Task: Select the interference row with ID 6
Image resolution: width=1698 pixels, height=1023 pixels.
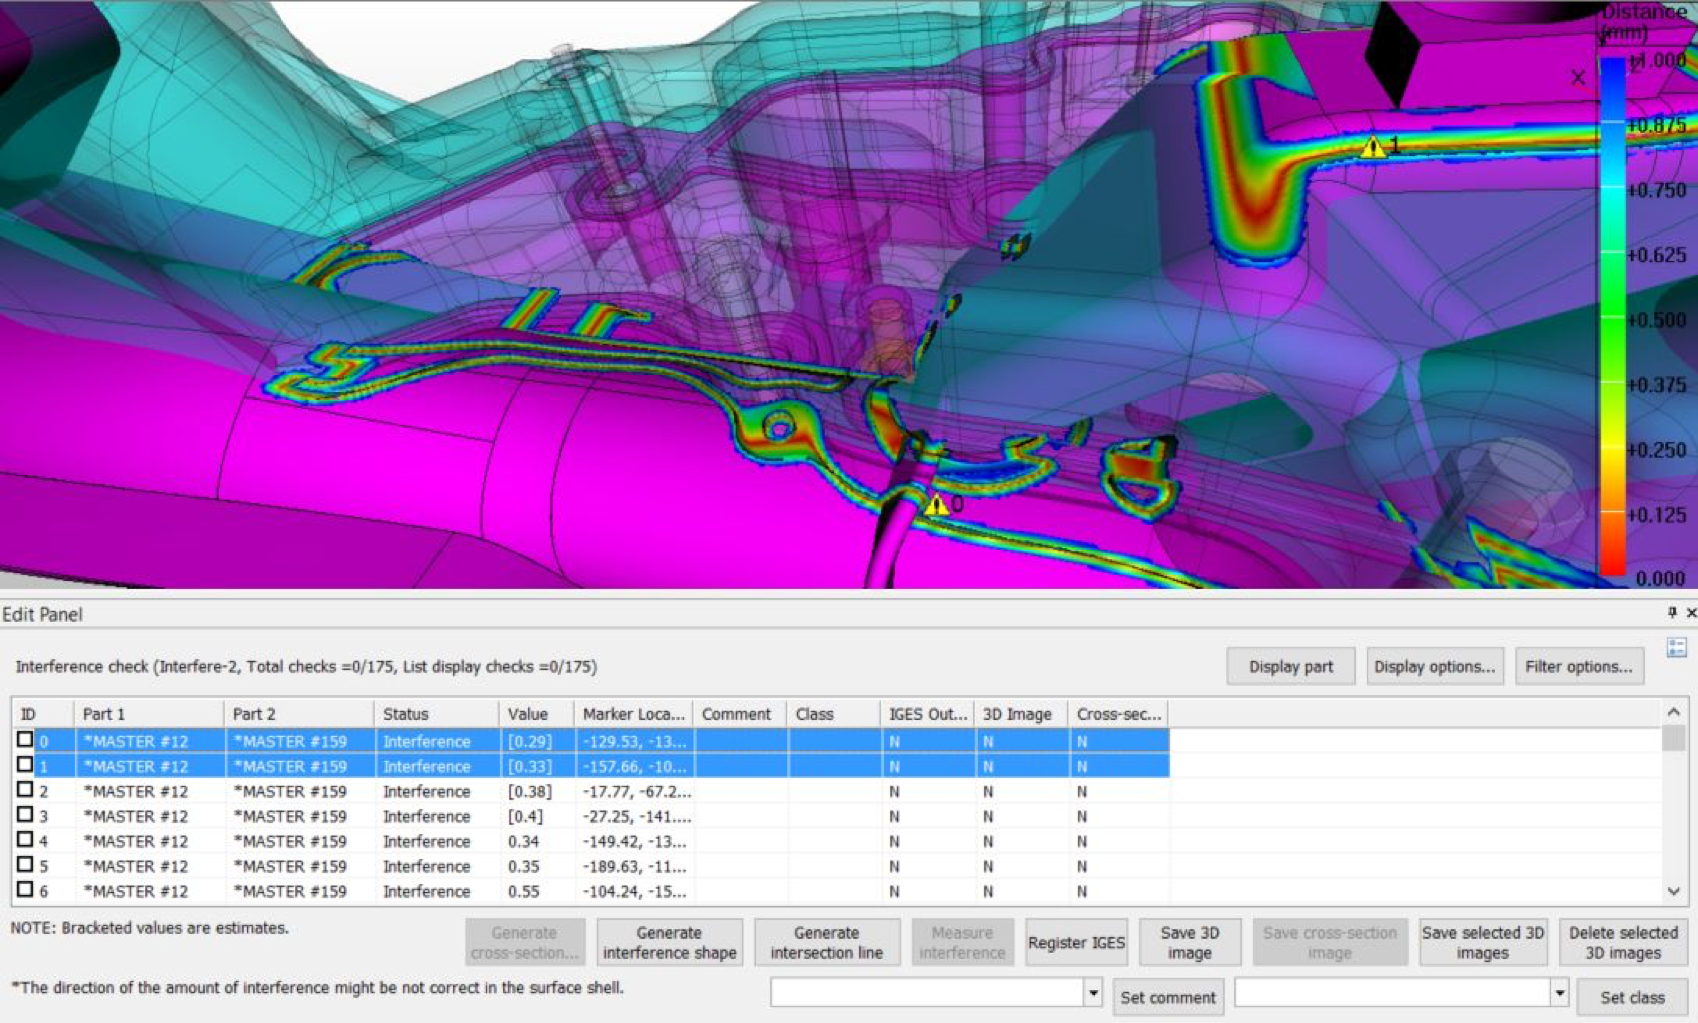Action: 590,891
